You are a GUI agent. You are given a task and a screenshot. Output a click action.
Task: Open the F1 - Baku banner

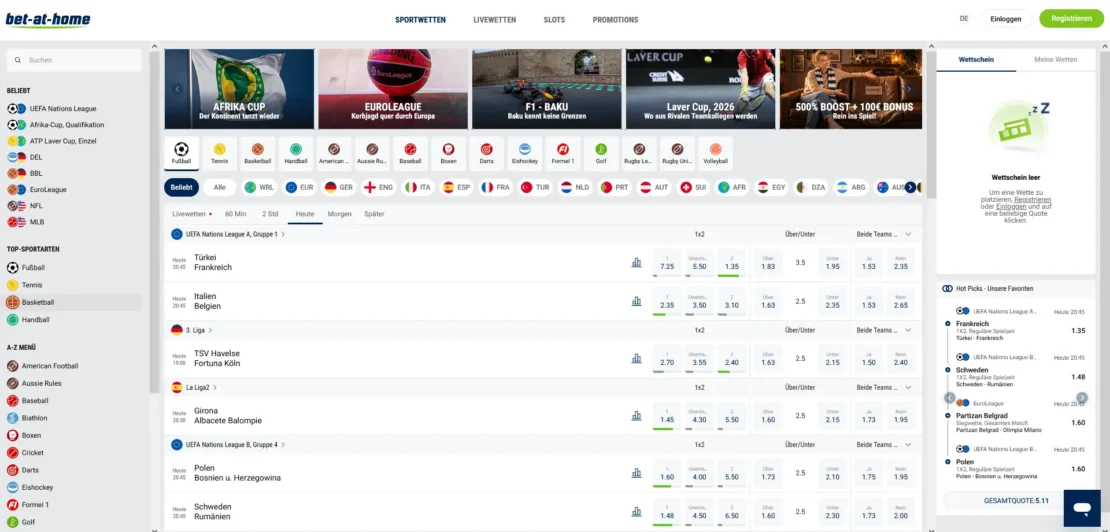click(547, 89)
